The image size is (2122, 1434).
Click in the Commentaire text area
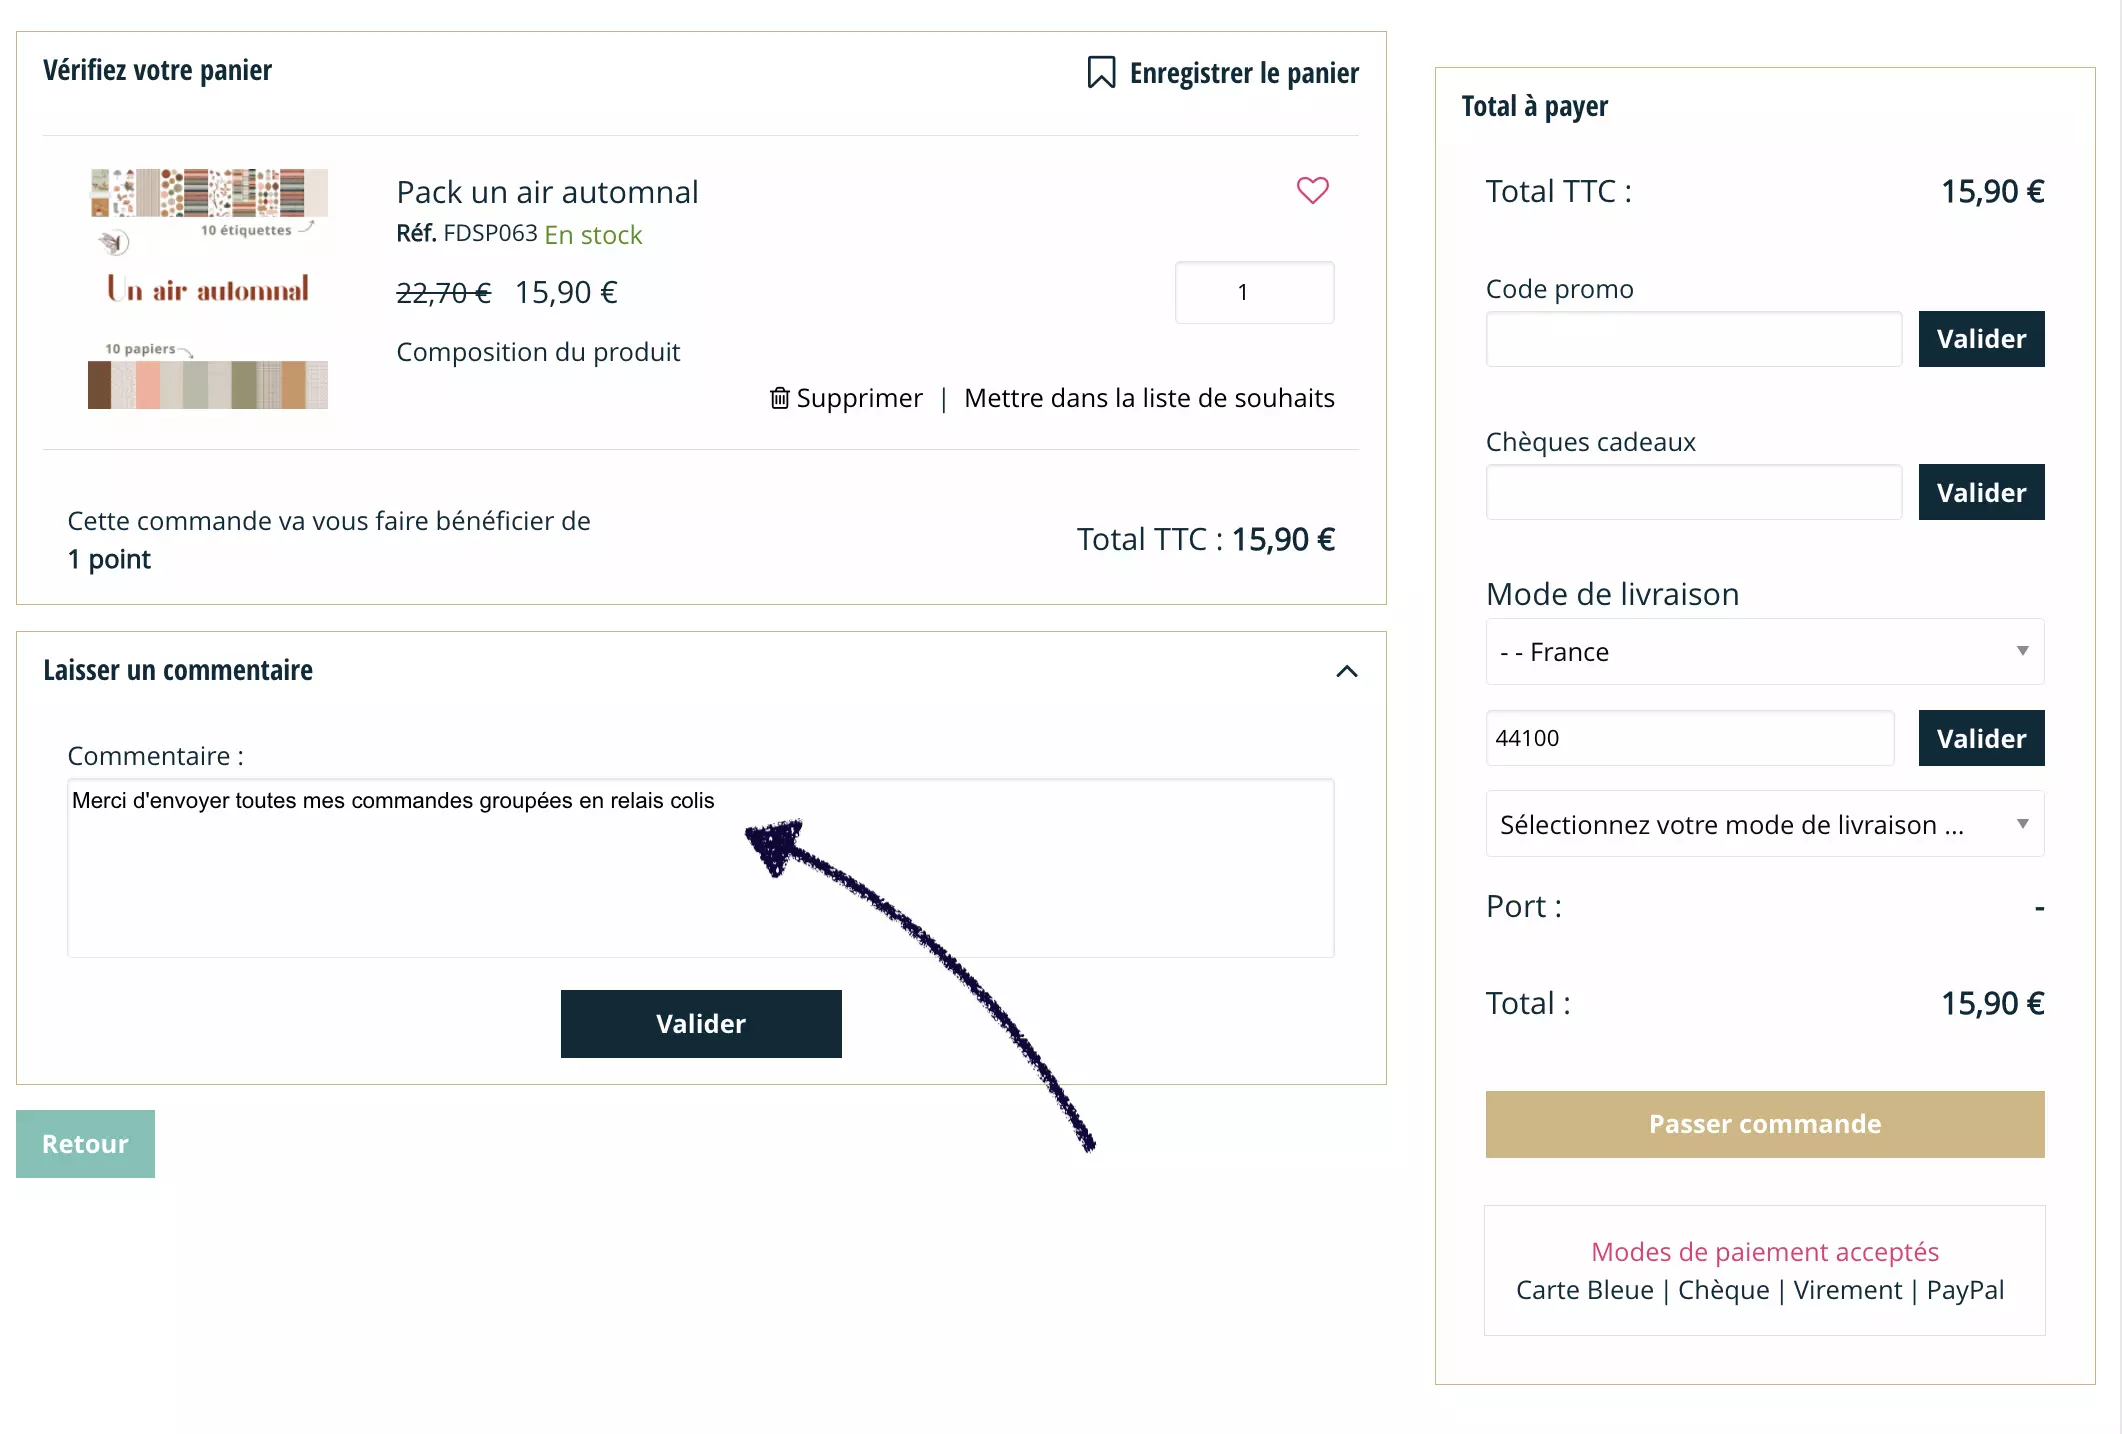pos(701,868)
